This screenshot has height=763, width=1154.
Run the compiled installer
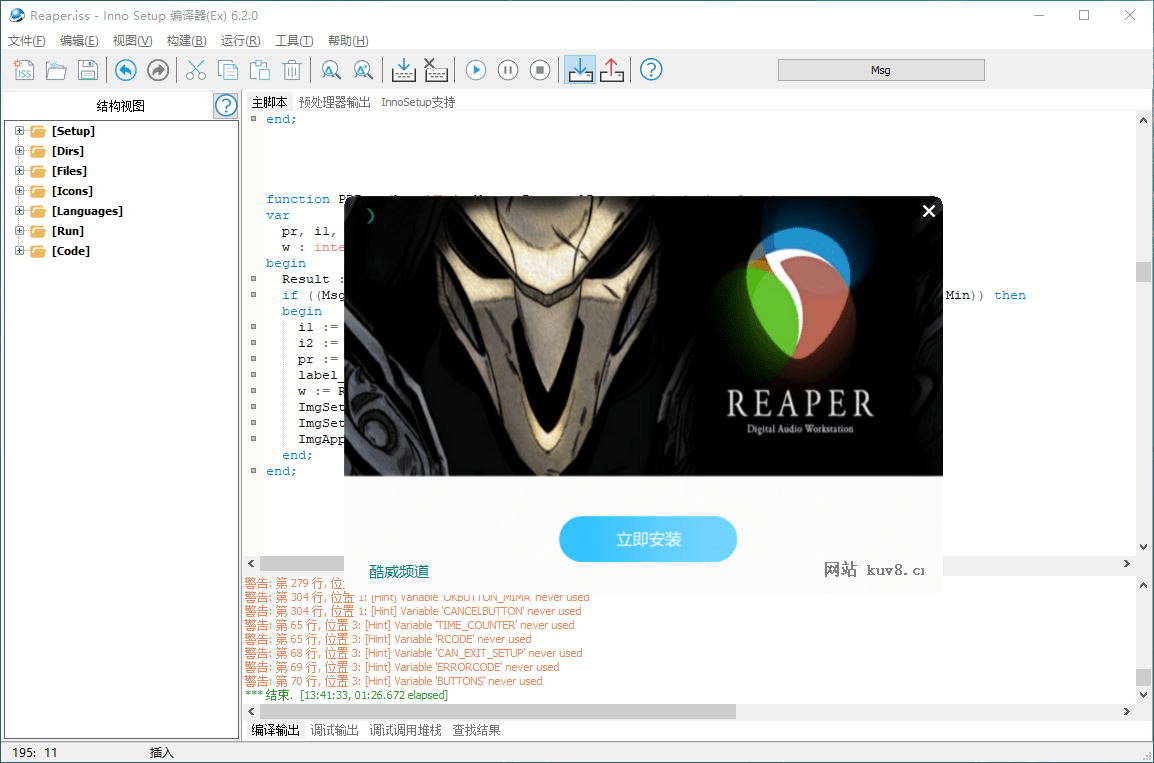476,70
